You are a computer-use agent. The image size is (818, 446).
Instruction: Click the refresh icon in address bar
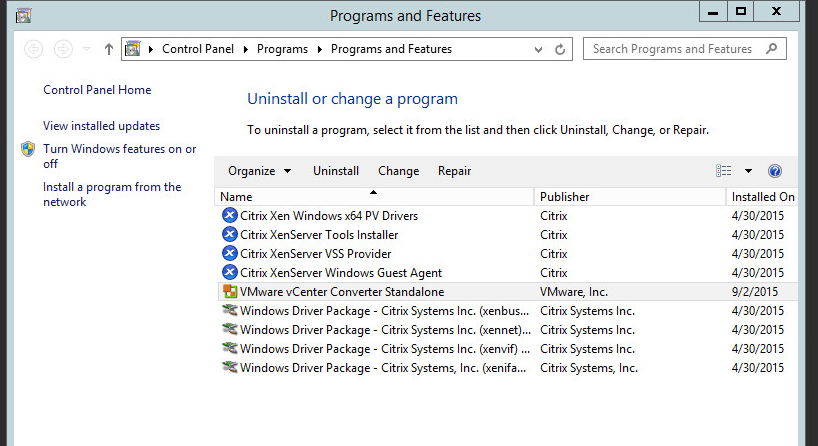tap(560, 49)
